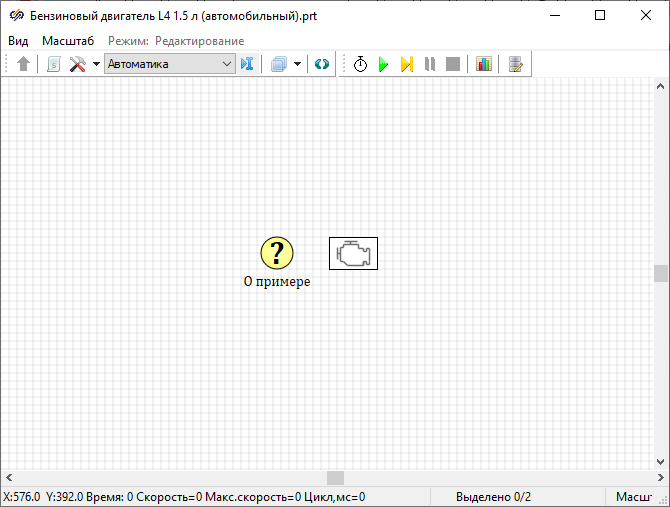Click the notes with pencil icon
This screenshot has height=507, width=670.
point(515,64)
